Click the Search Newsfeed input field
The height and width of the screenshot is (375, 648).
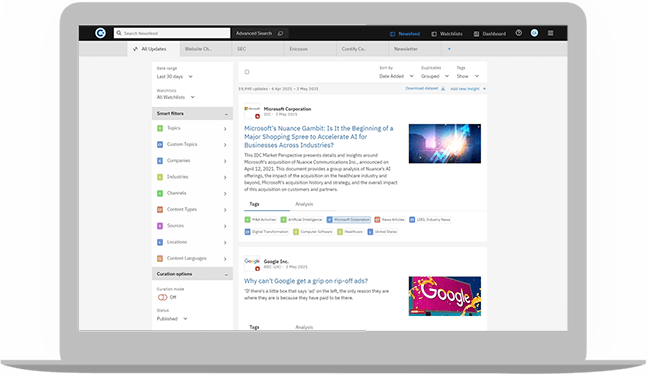[172, 33]
